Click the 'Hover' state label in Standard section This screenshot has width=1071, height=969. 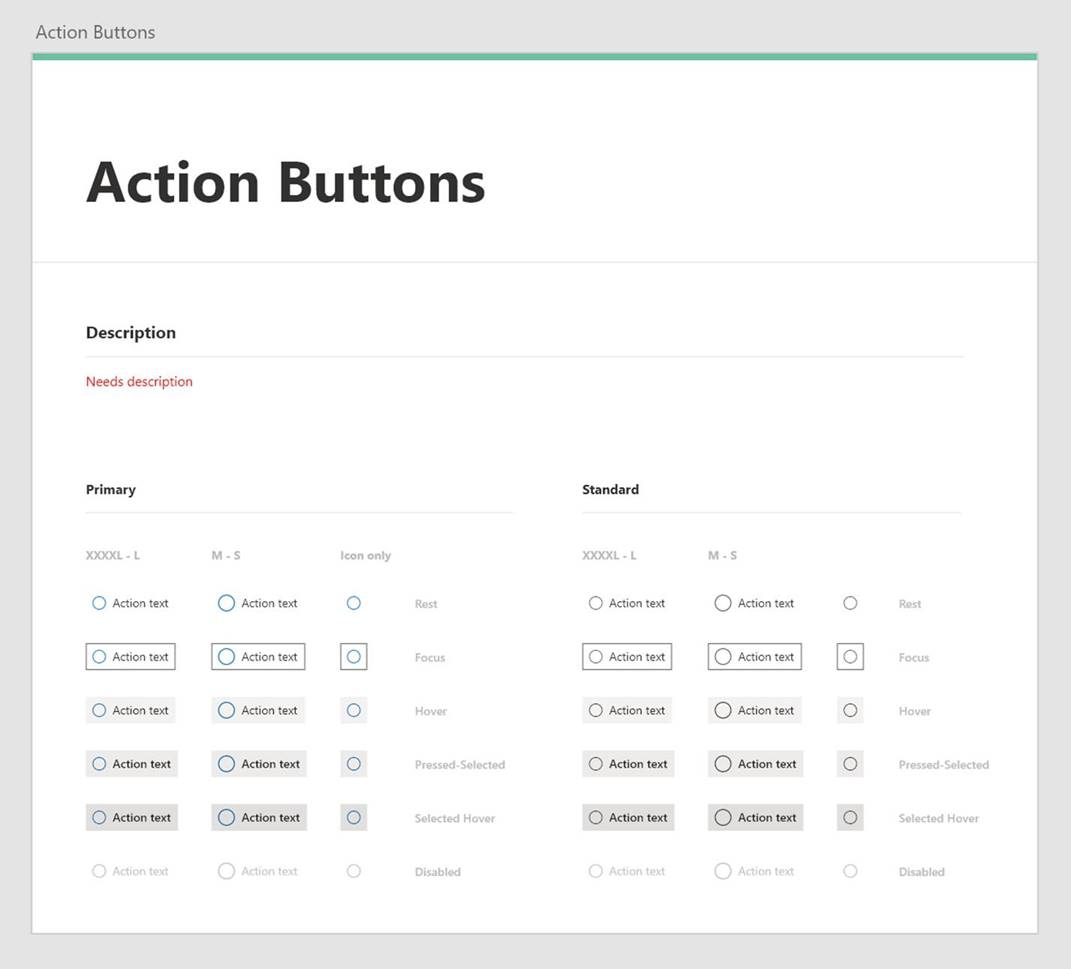pyautogui.click(x=915, y=711)
